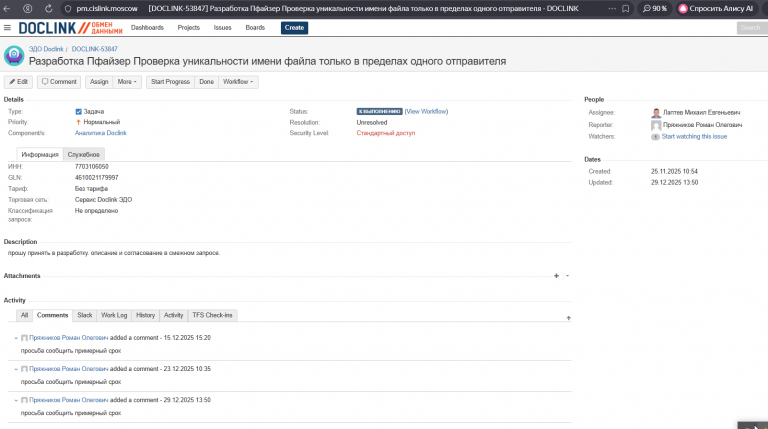Image resolution: width=768 pixels, height=429 pixels.
Task: Open author link of the 15.12.2025 comment
Action: (68, 338)
